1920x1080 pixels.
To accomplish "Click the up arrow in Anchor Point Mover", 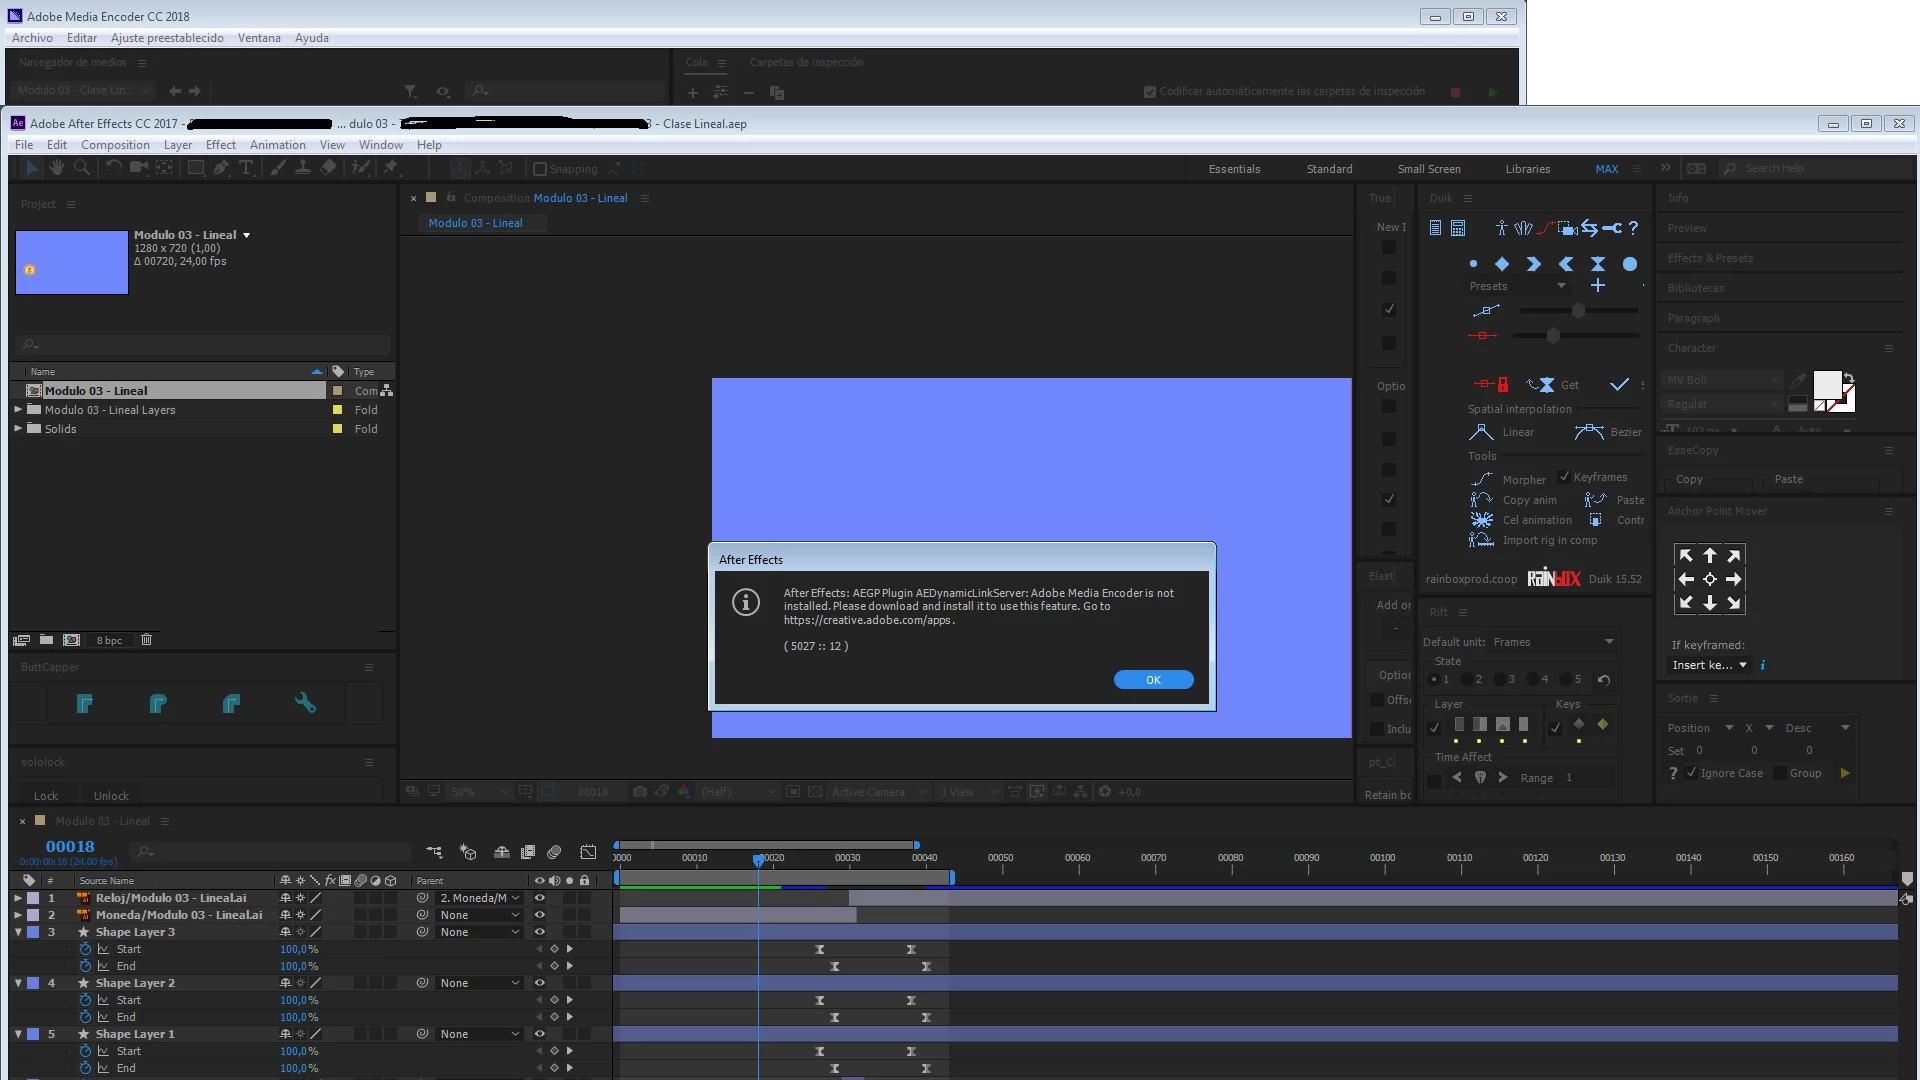I will (1710, 556).
